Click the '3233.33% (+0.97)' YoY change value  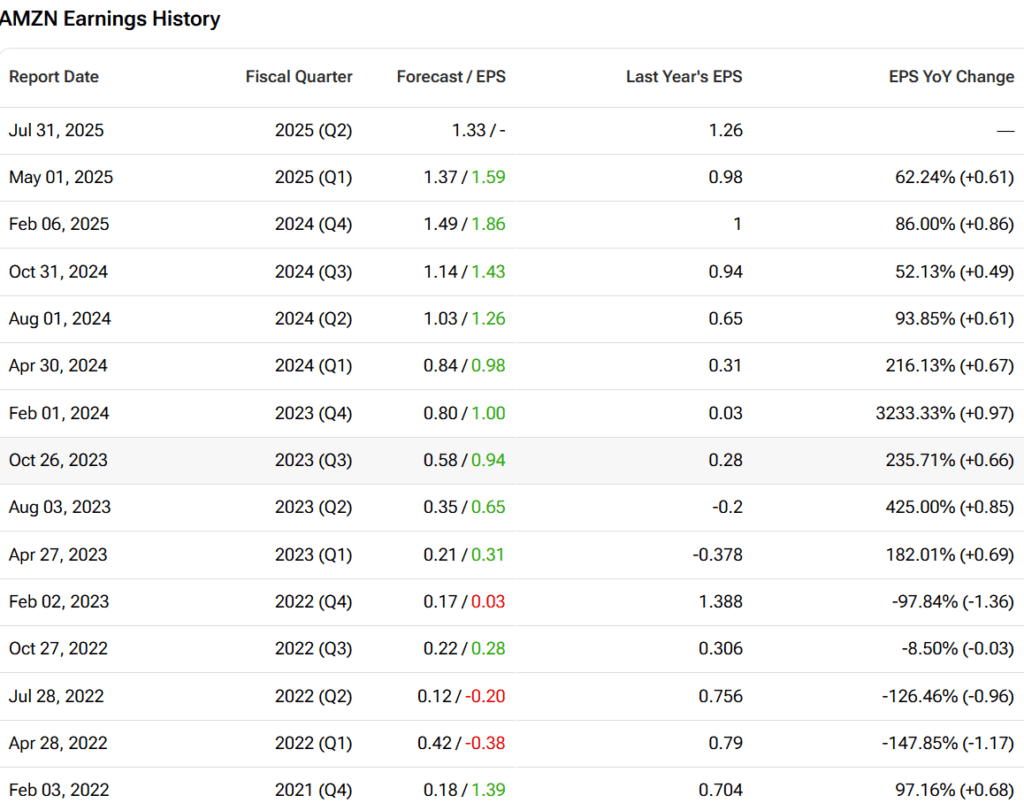945,413
